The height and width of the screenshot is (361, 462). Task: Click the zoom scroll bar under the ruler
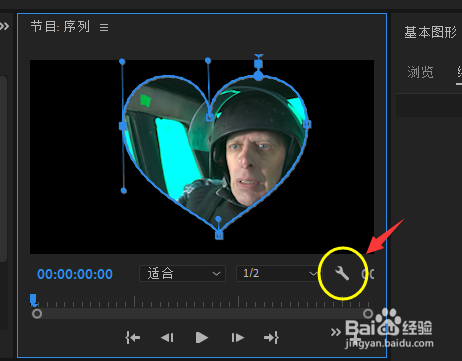202,314
